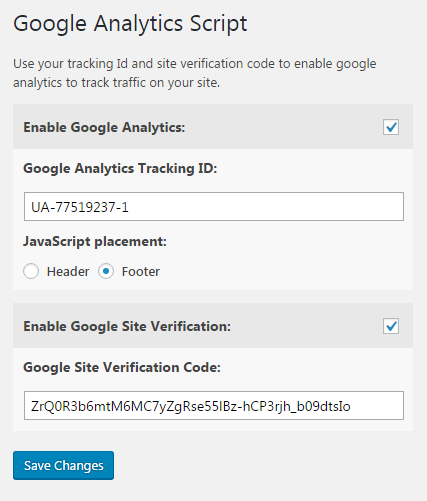This screenshot has height=501, width=427.
Task: Click the UA-77519237-1 text in the field
Action: tap(80, 207)
